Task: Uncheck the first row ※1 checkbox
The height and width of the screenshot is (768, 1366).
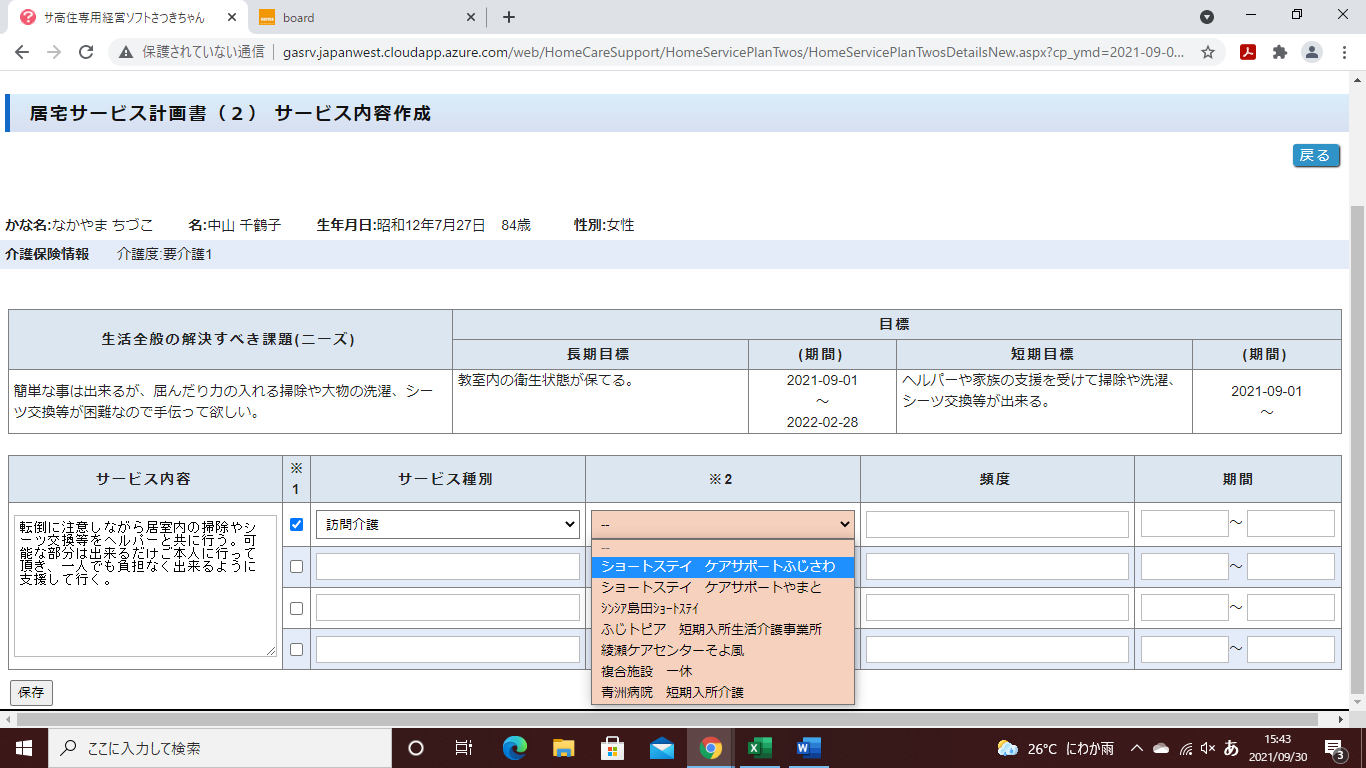Action: point(296,524)
